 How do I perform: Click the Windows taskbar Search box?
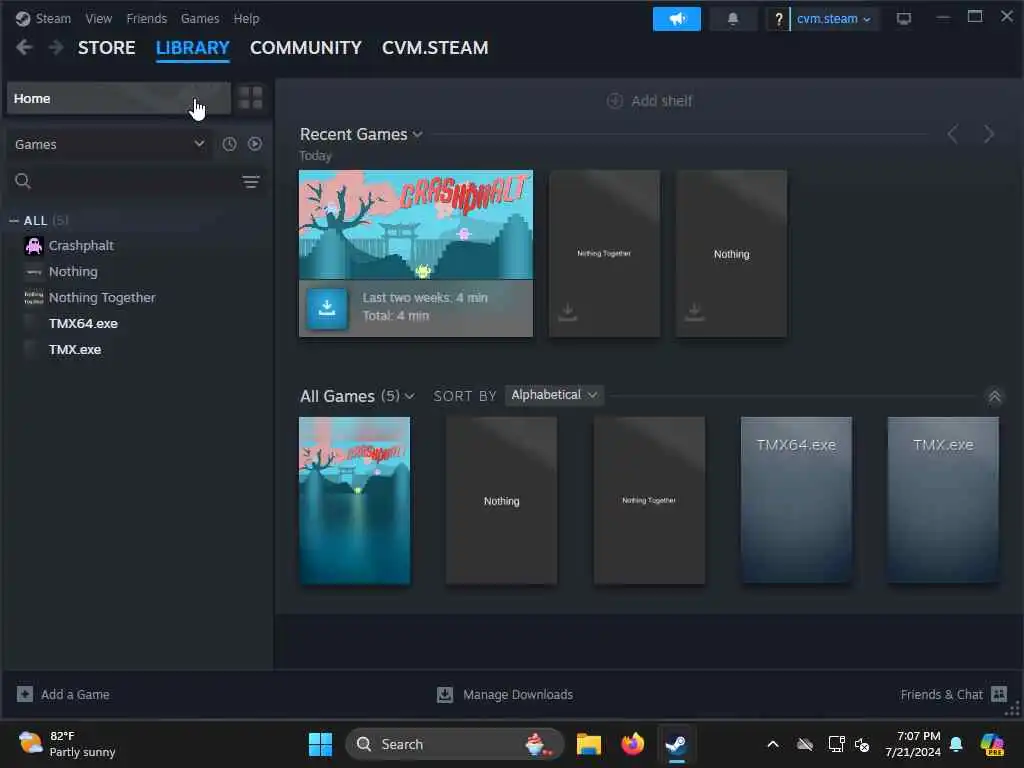click(x=455, y=744)
